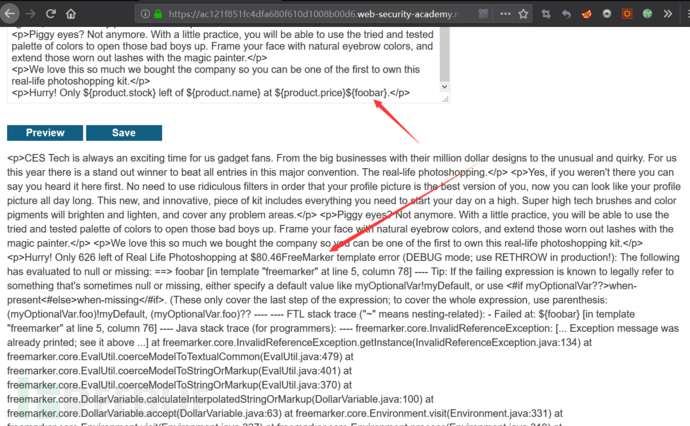Click the ${foobar} text in the template
Viewport: 690px width, 426px height.
pyautogui.click(x=367, y=93)
